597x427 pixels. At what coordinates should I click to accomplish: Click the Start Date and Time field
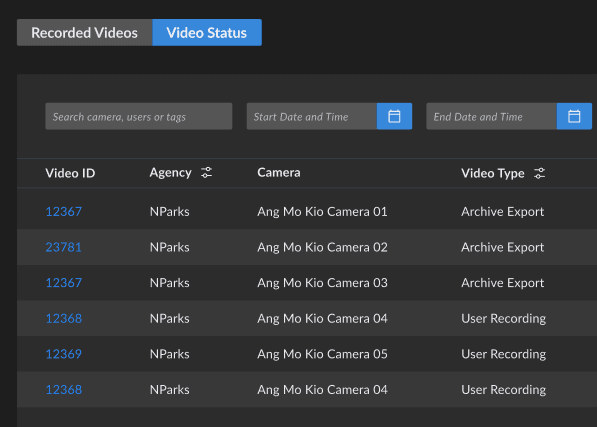312,116
